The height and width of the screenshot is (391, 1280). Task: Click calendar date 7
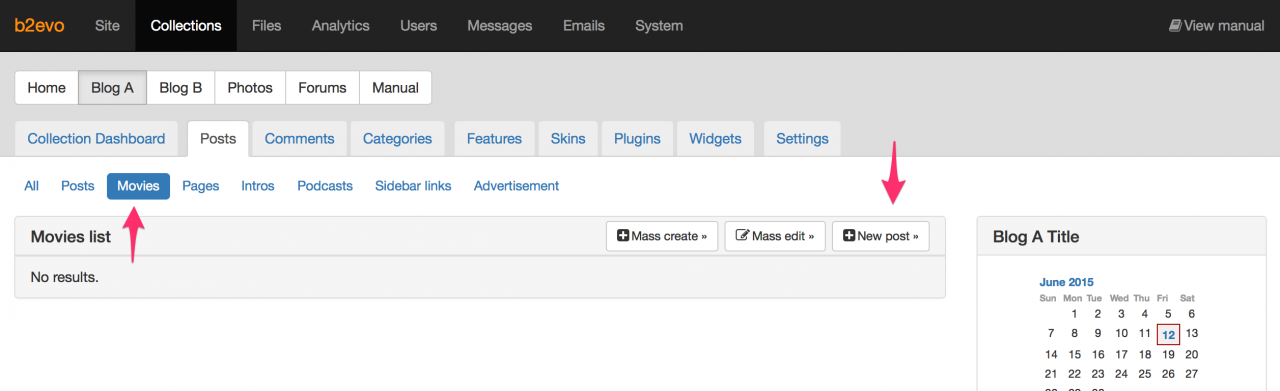tap(1051, 334)
